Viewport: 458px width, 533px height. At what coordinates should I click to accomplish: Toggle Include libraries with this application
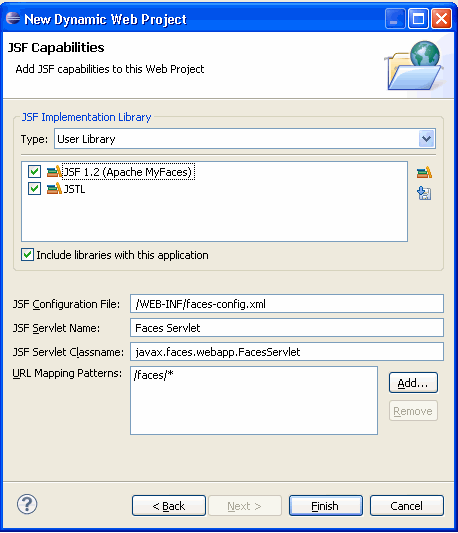[x=28, y=255]
